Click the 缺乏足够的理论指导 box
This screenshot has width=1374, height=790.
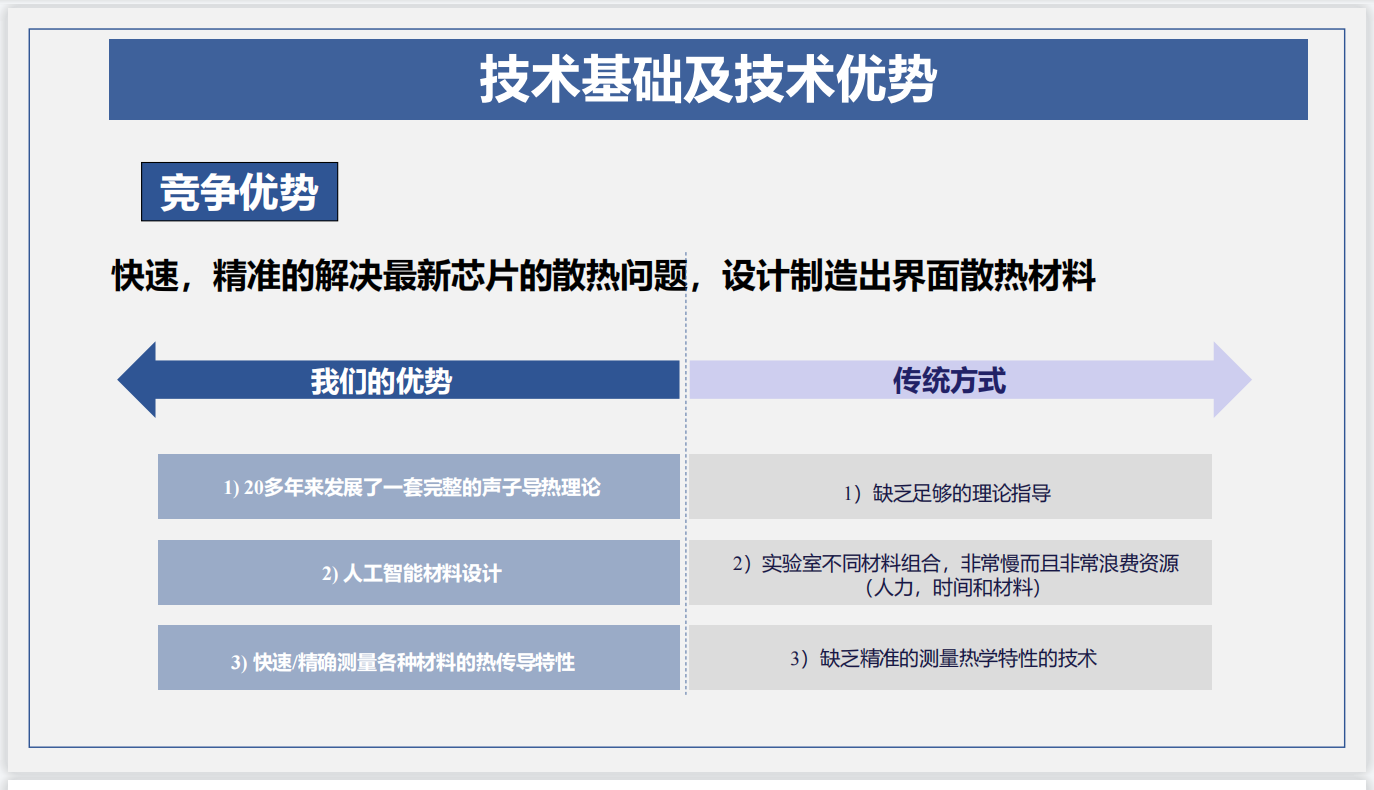[x=949, y=493]
